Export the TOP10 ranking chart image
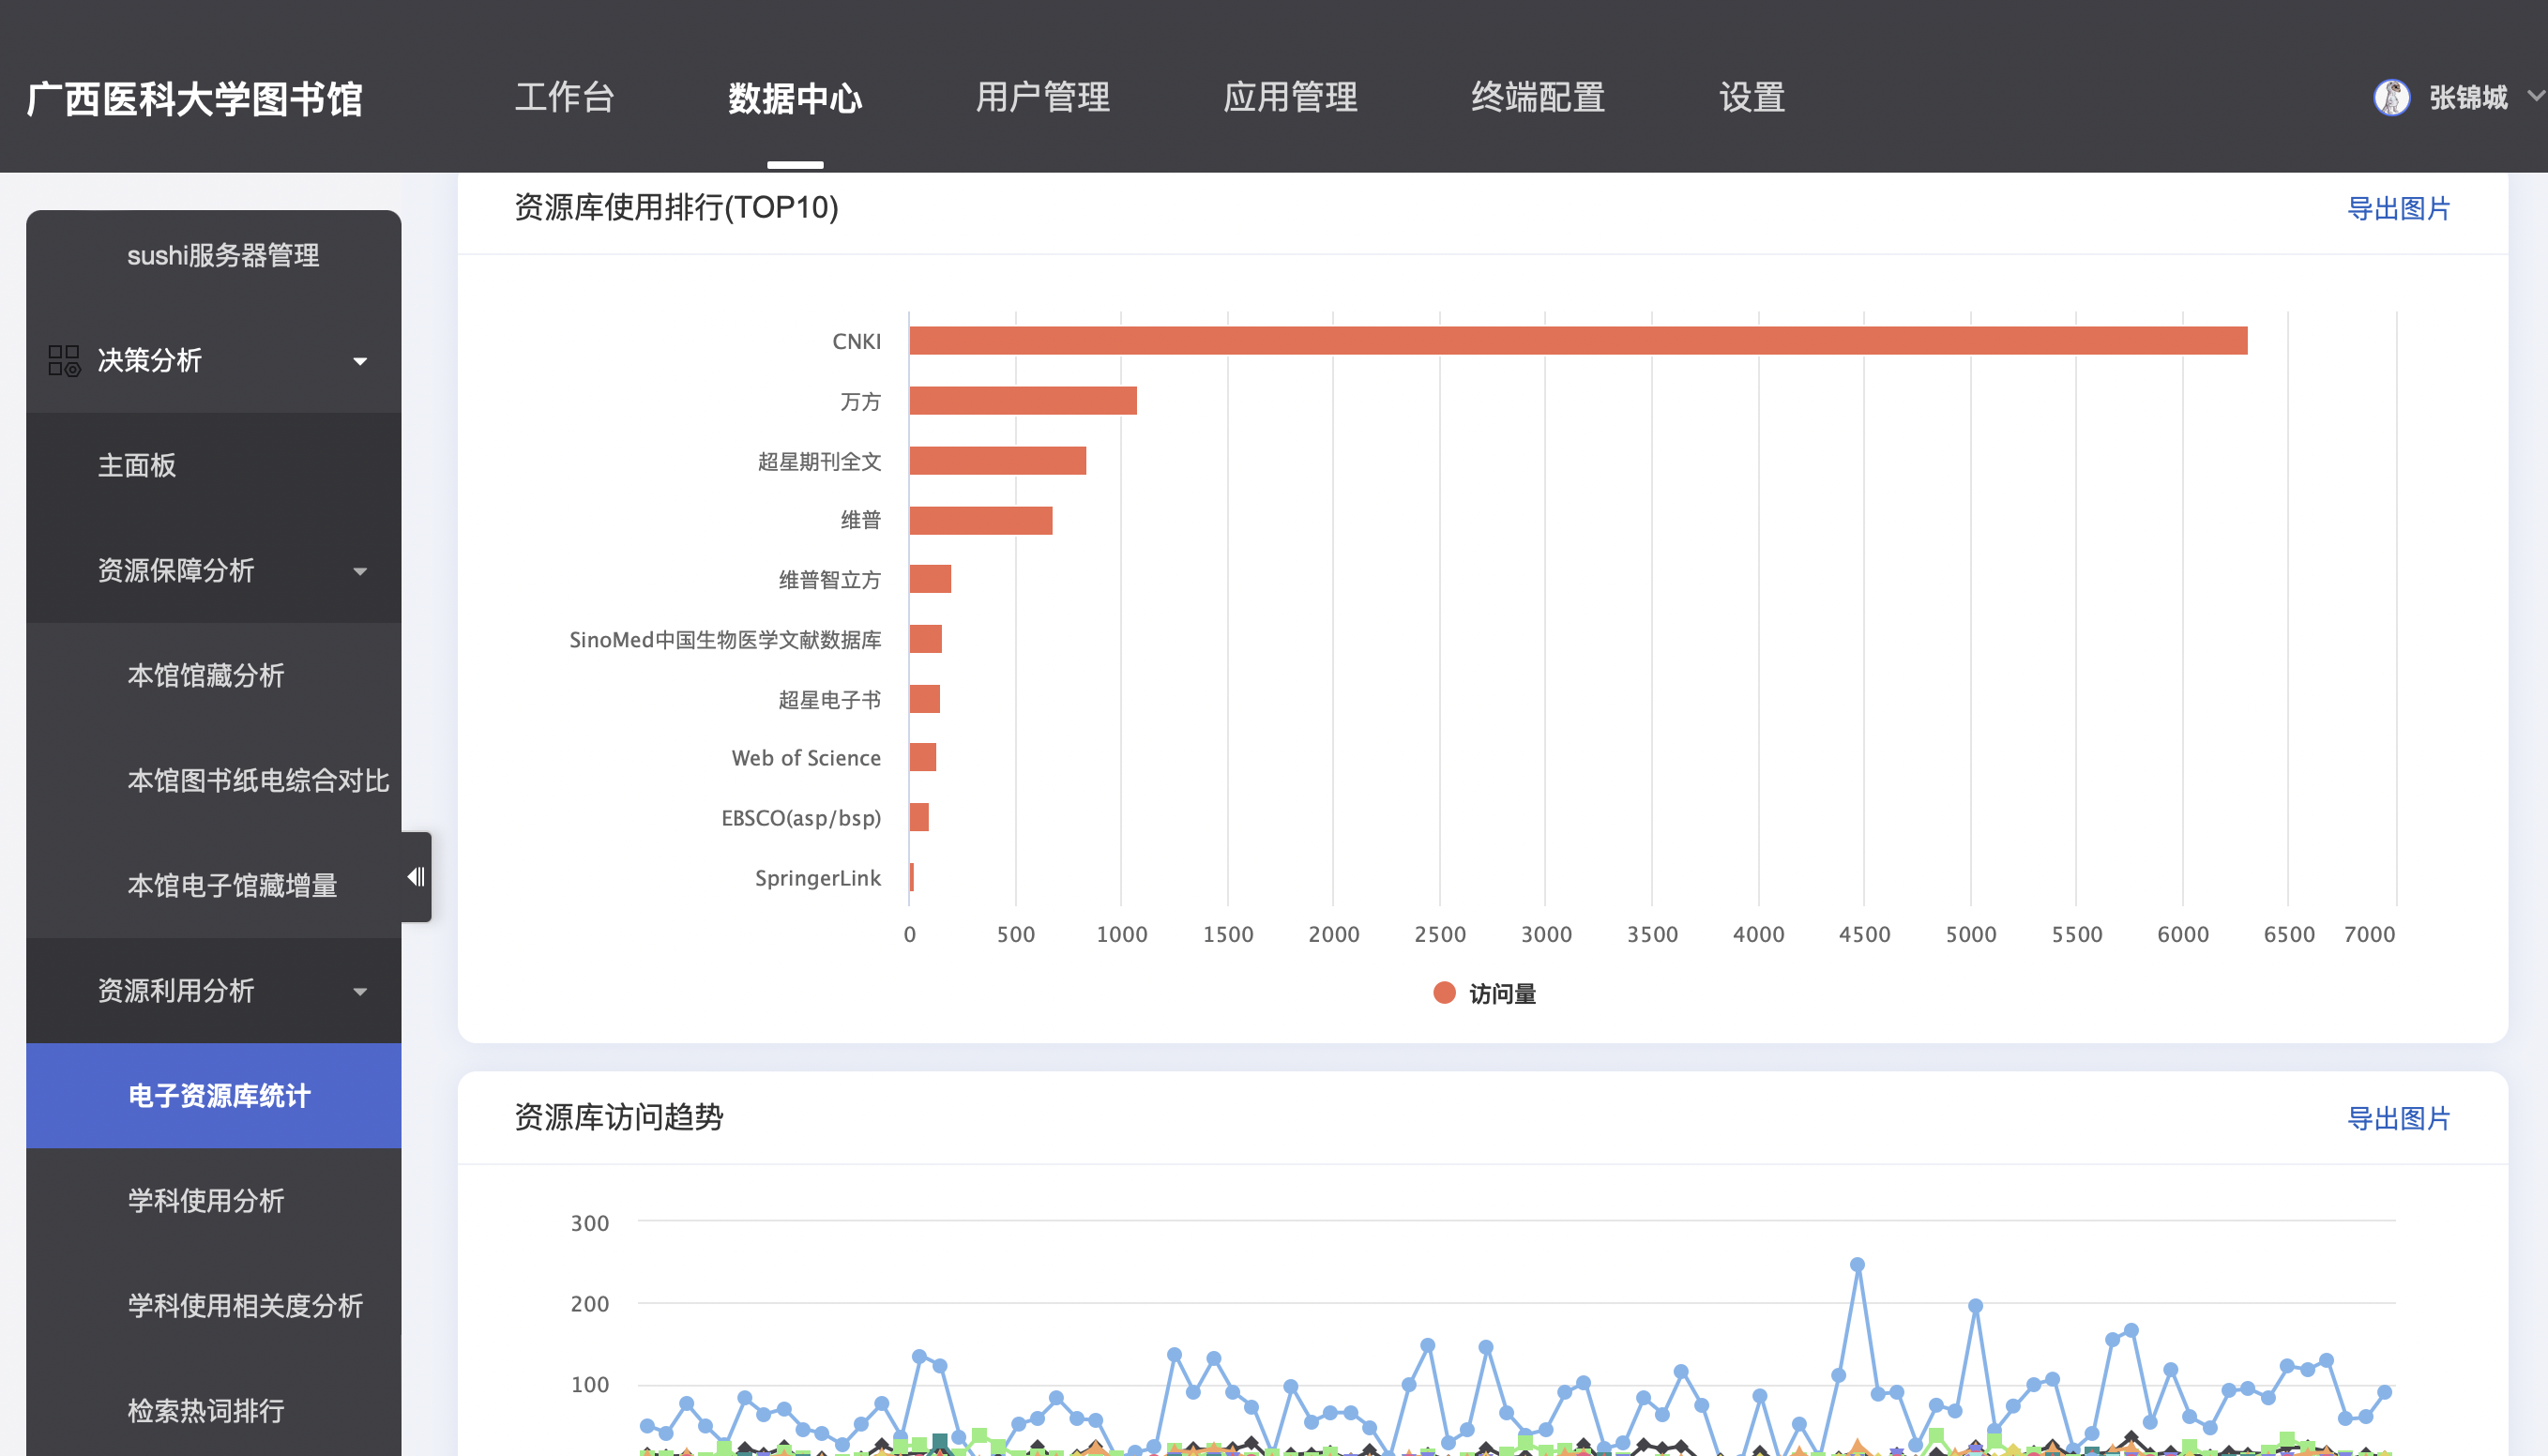The width and height of the screenshot is (2548, 1456). [2398, 208]
